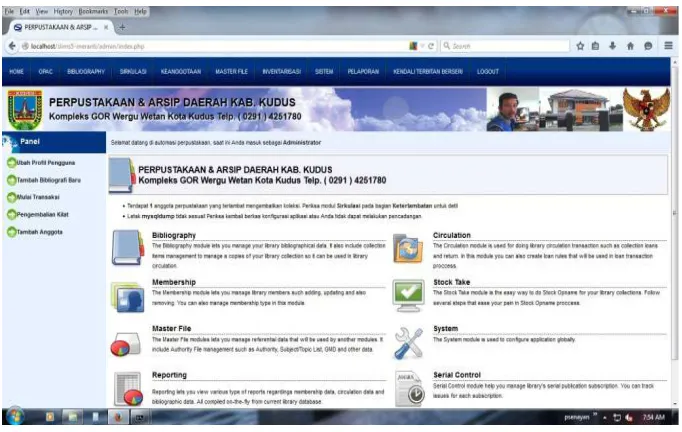Click the Windows Start orb
The height and width of the screenshot is (432, 682).
(15, 417)
